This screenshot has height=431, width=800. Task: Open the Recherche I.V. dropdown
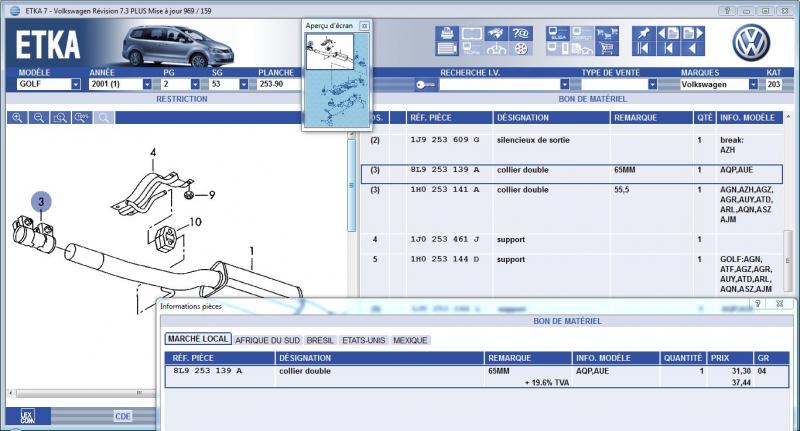click(x=564, y=84)
